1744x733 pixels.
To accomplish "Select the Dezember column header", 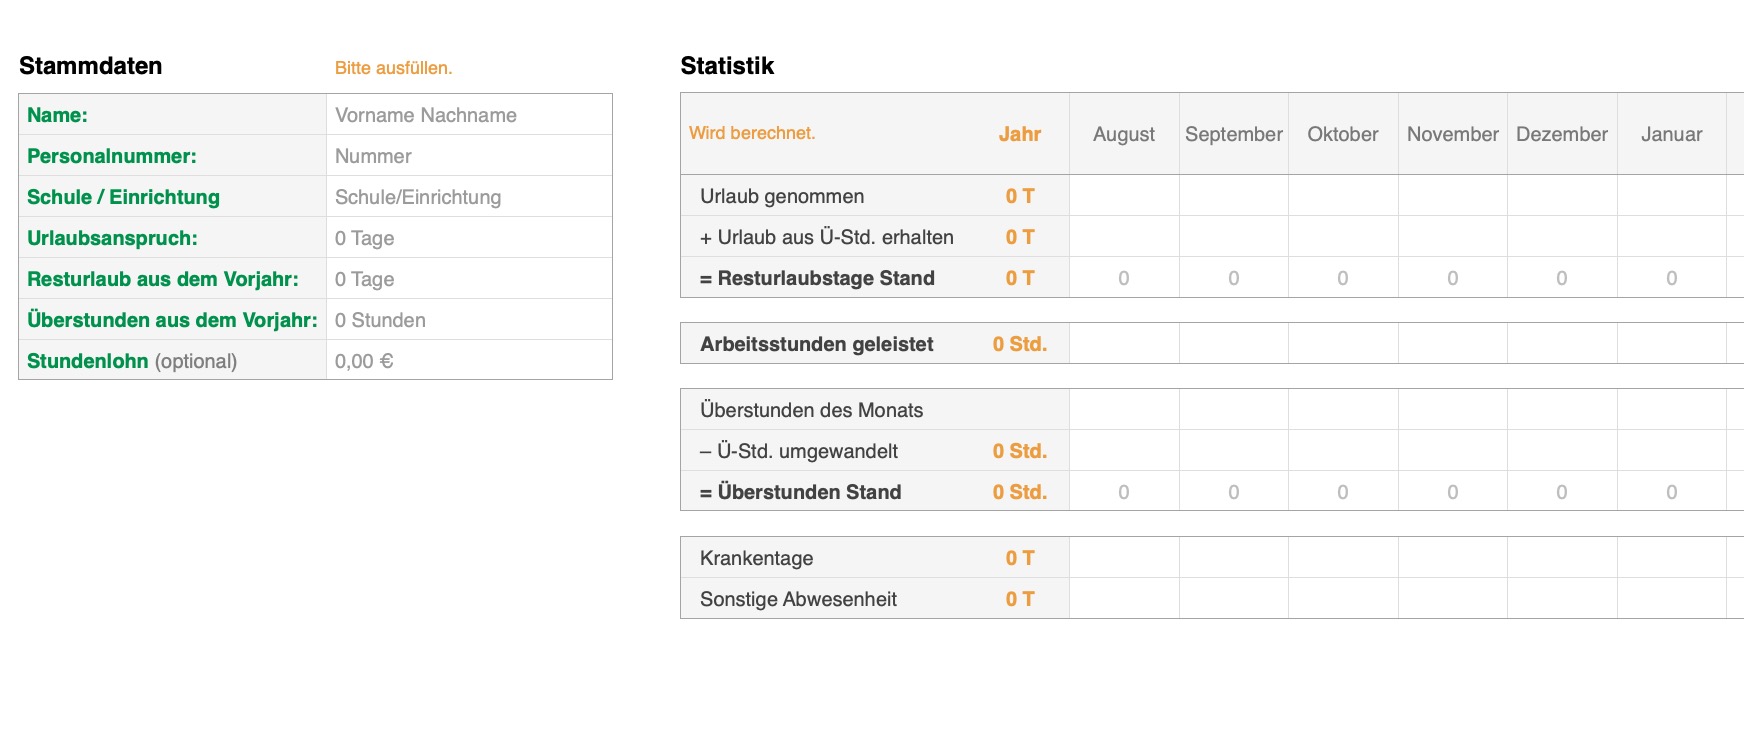I will click(1562, 134).
